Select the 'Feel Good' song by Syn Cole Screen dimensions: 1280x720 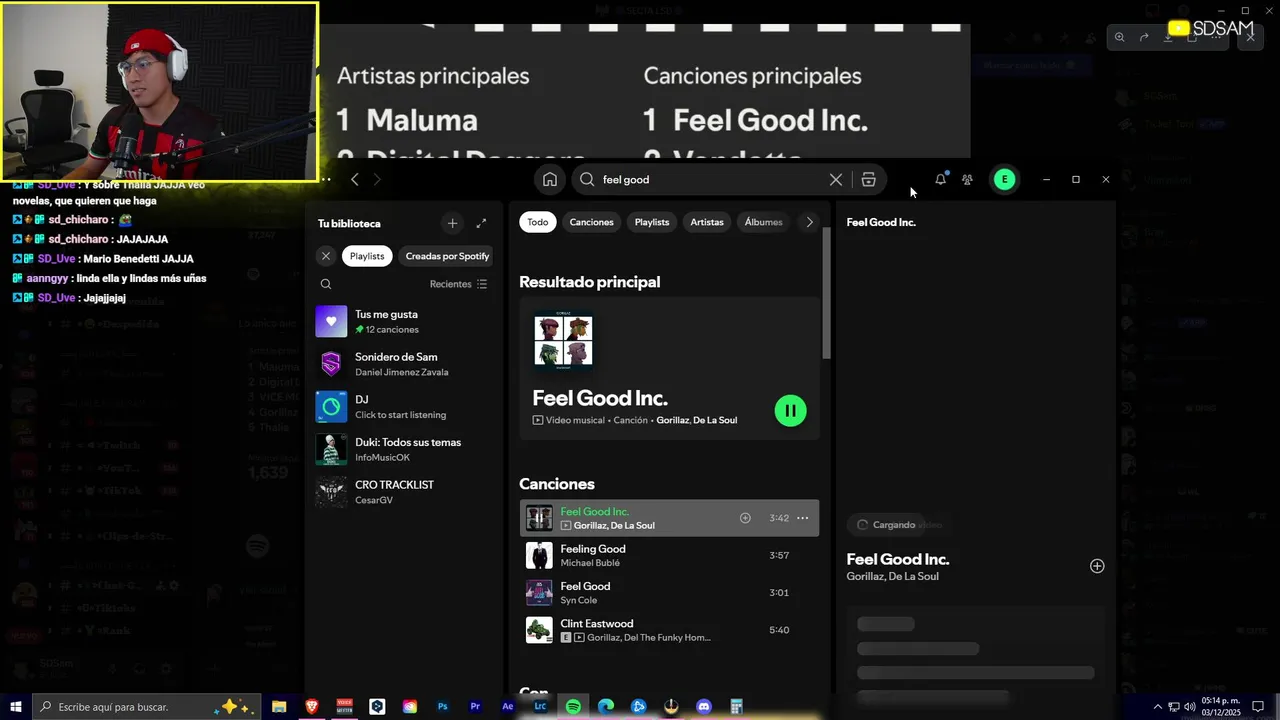coord(669,593)
